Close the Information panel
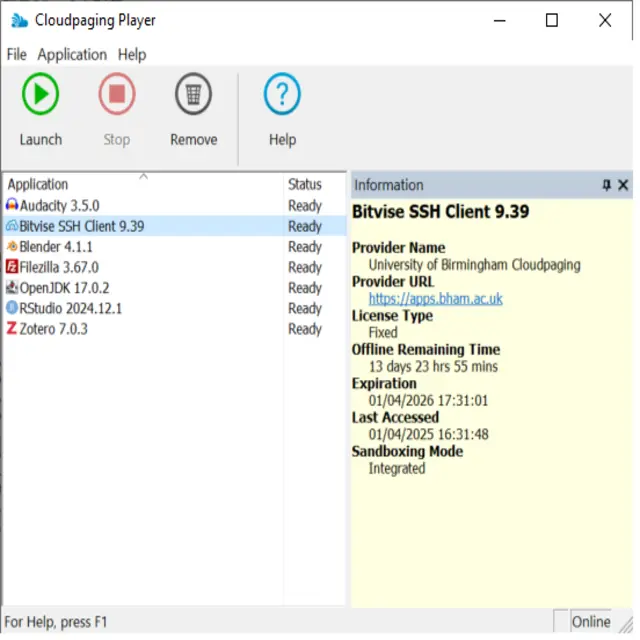The height and width of the screenshot is (640, 640). (x=623, y=185)
